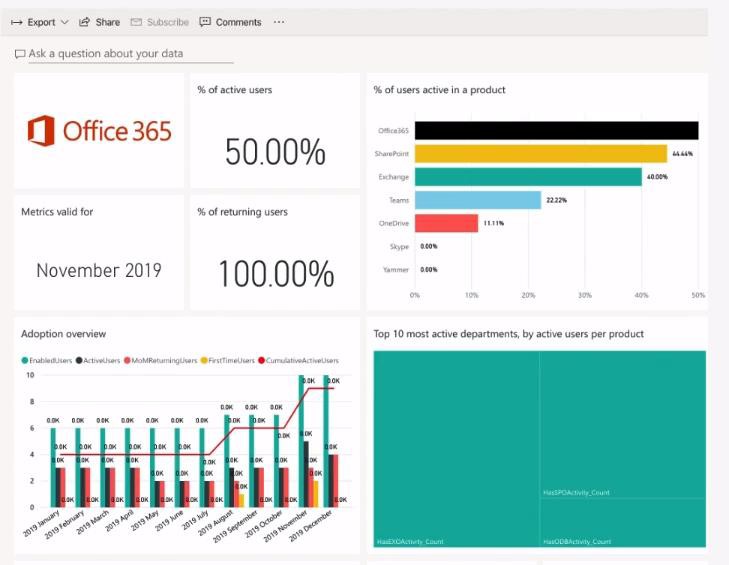Click the 100.00% returning users value
Image resolution: width=729 pixels, height=565 pixels.
pos(276,273)
